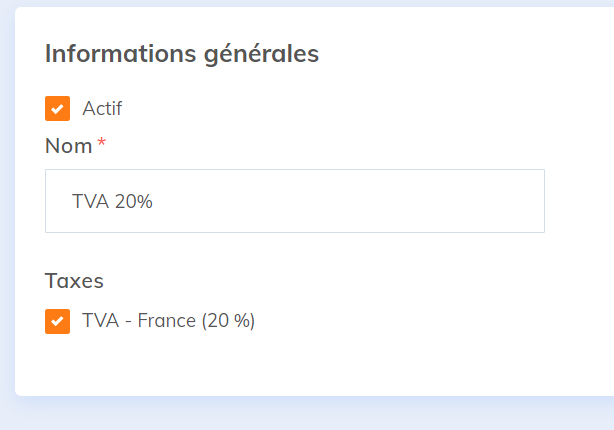
Task: Click the "Taxes" section label
Action: [74, 281]
